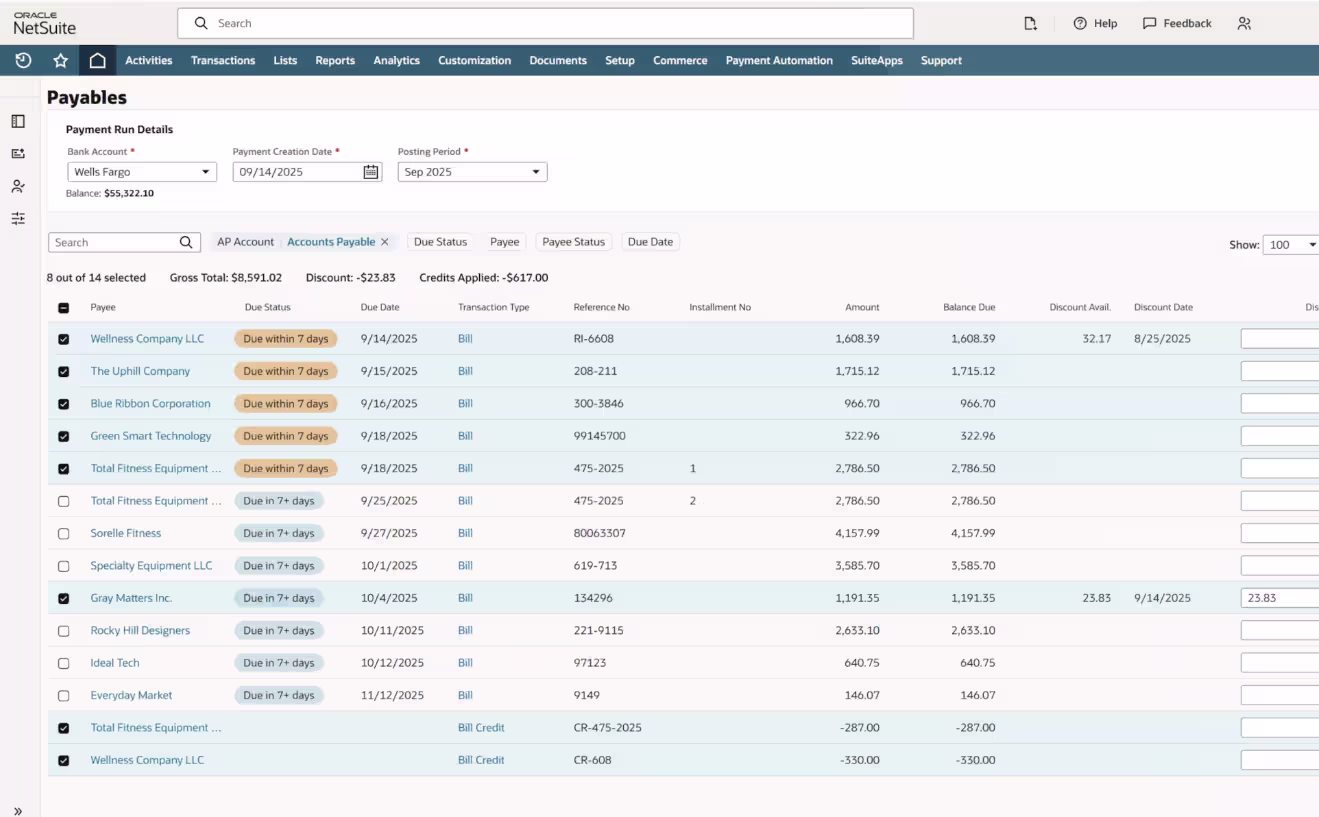This screenshot has height=817, width=1319.
Task: Open the Bill link for Everyday Market
Action: pos(465,695)
